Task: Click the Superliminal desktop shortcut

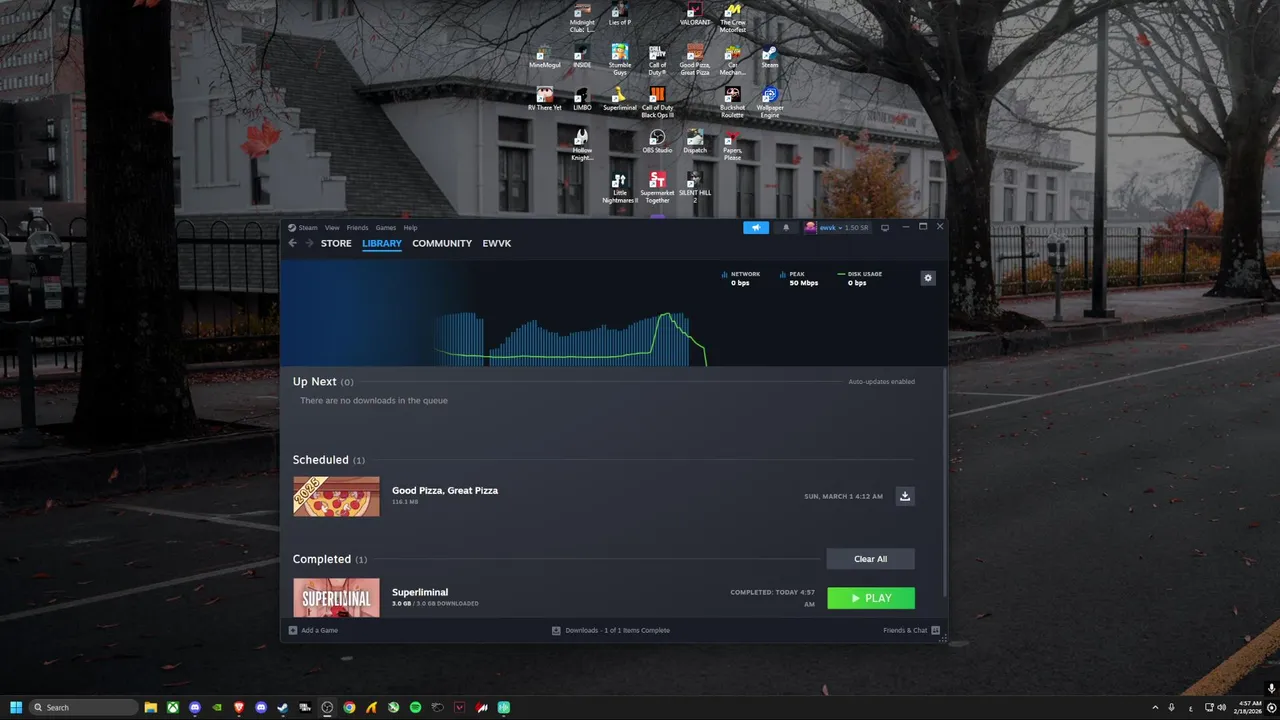Action: point(620,98)
